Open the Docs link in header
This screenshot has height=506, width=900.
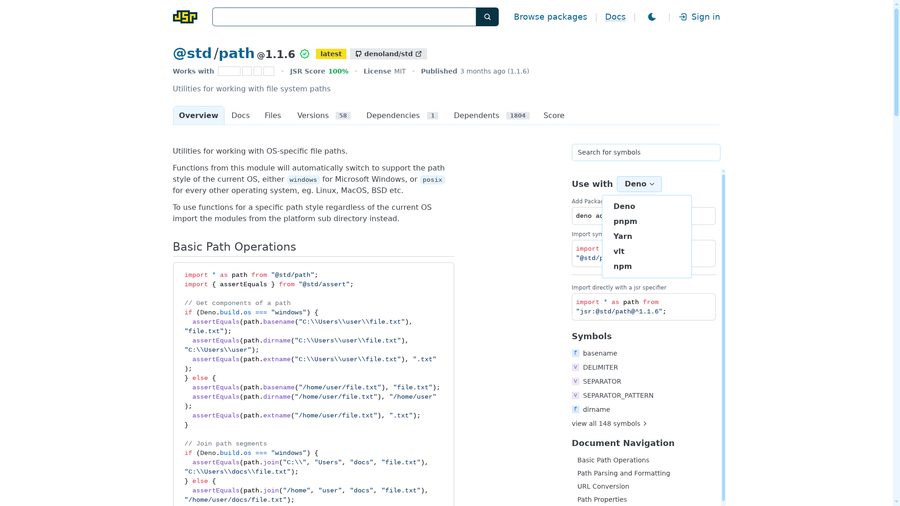point(615,17)
